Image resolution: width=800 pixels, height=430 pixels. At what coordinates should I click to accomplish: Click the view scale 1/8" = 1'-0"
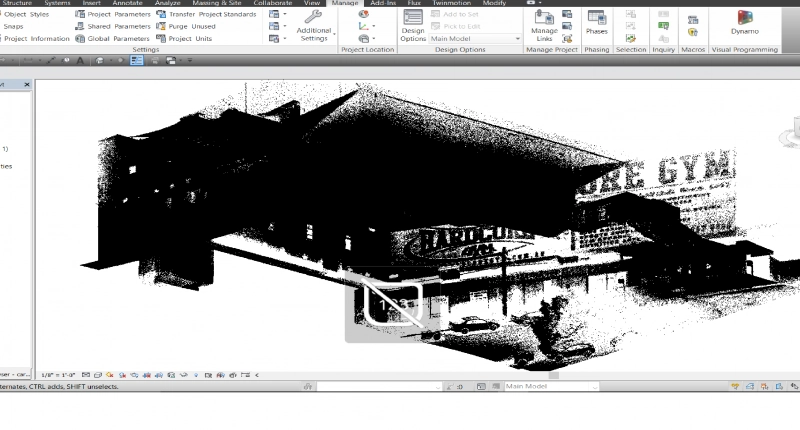tap(58, 375)
